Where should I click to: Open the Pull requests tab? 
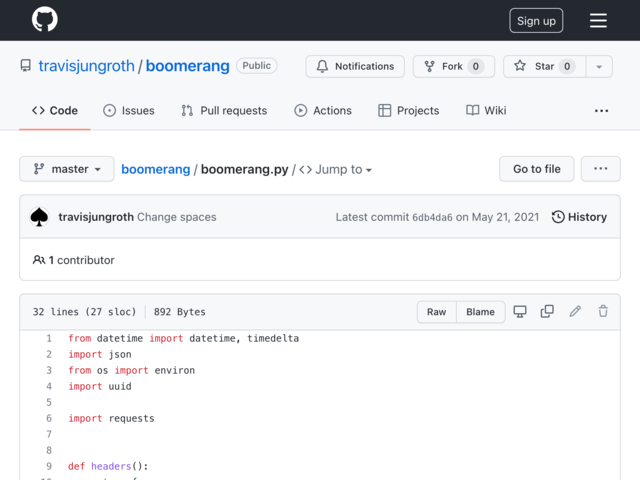224,111
